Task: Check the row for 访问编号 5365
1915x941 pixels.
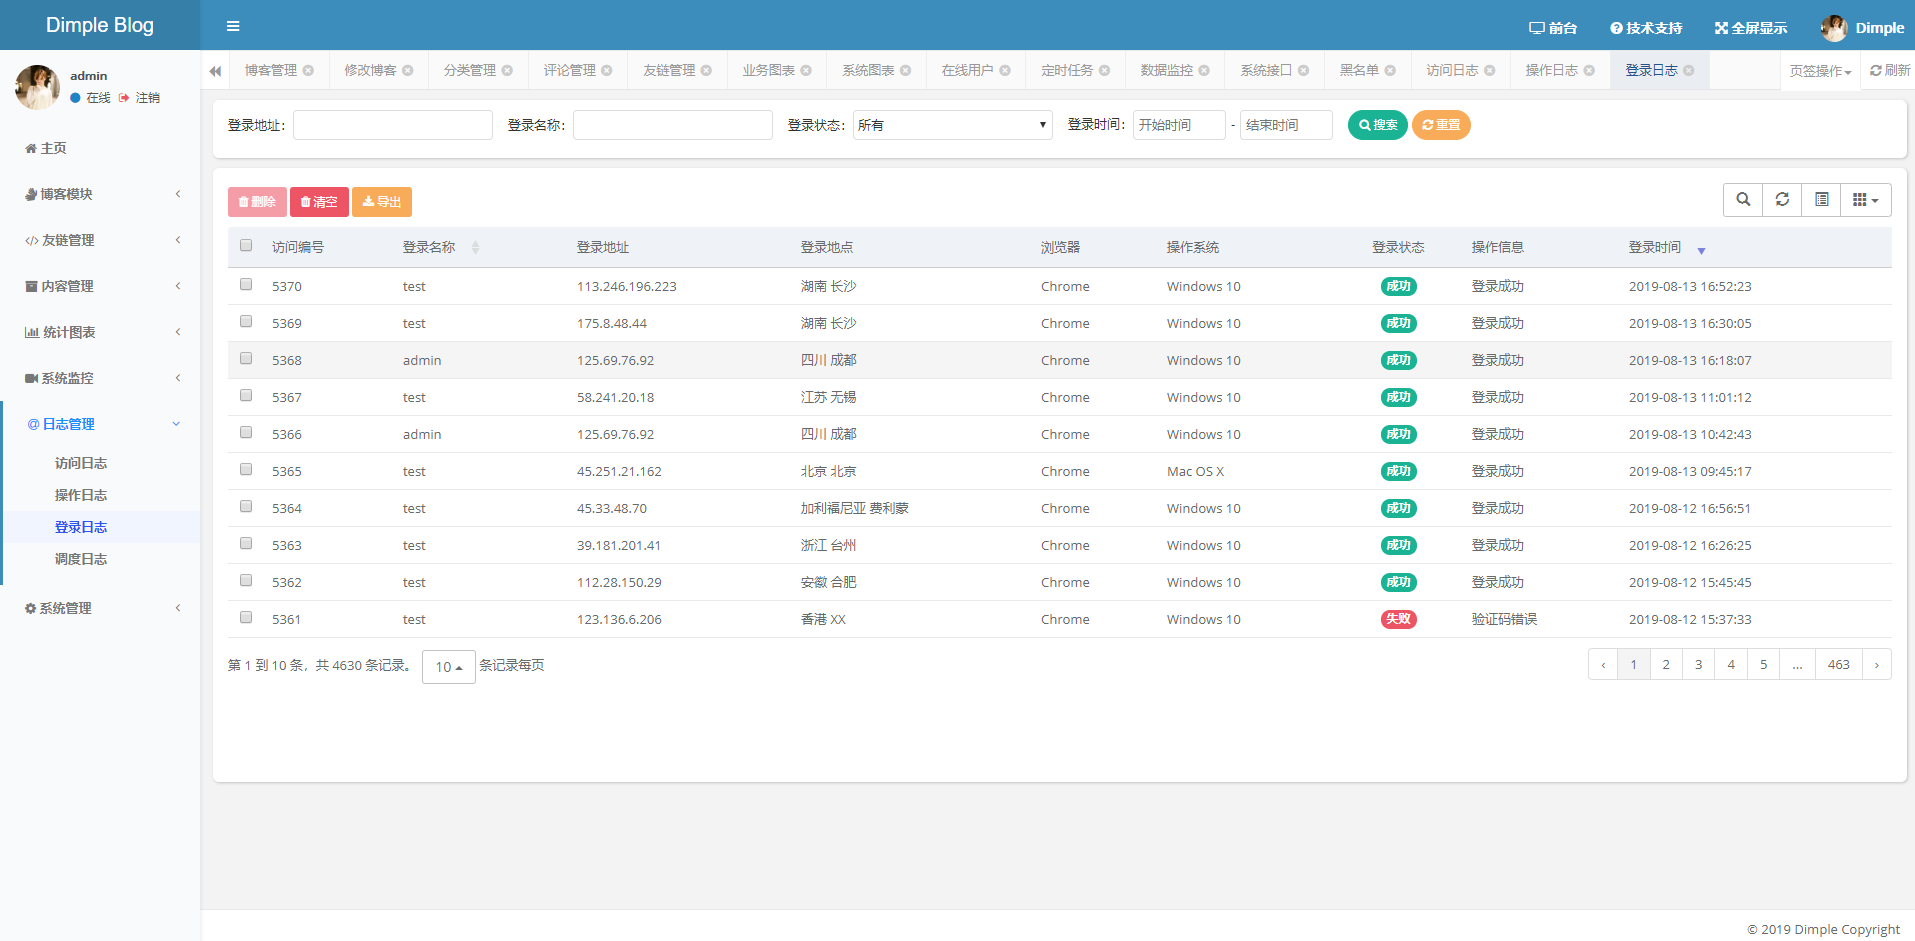Action: [246, 469]
